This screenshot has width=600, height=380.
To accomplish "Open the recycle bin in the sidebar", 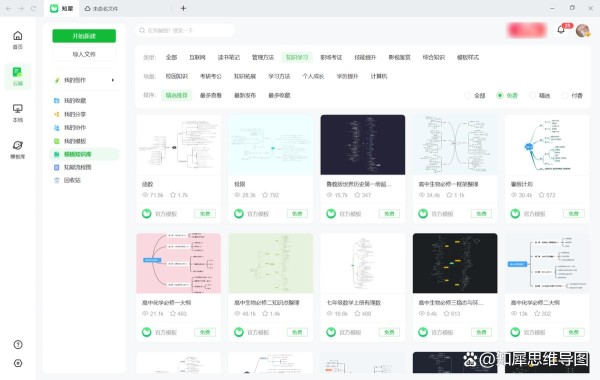I will point(68,180).
